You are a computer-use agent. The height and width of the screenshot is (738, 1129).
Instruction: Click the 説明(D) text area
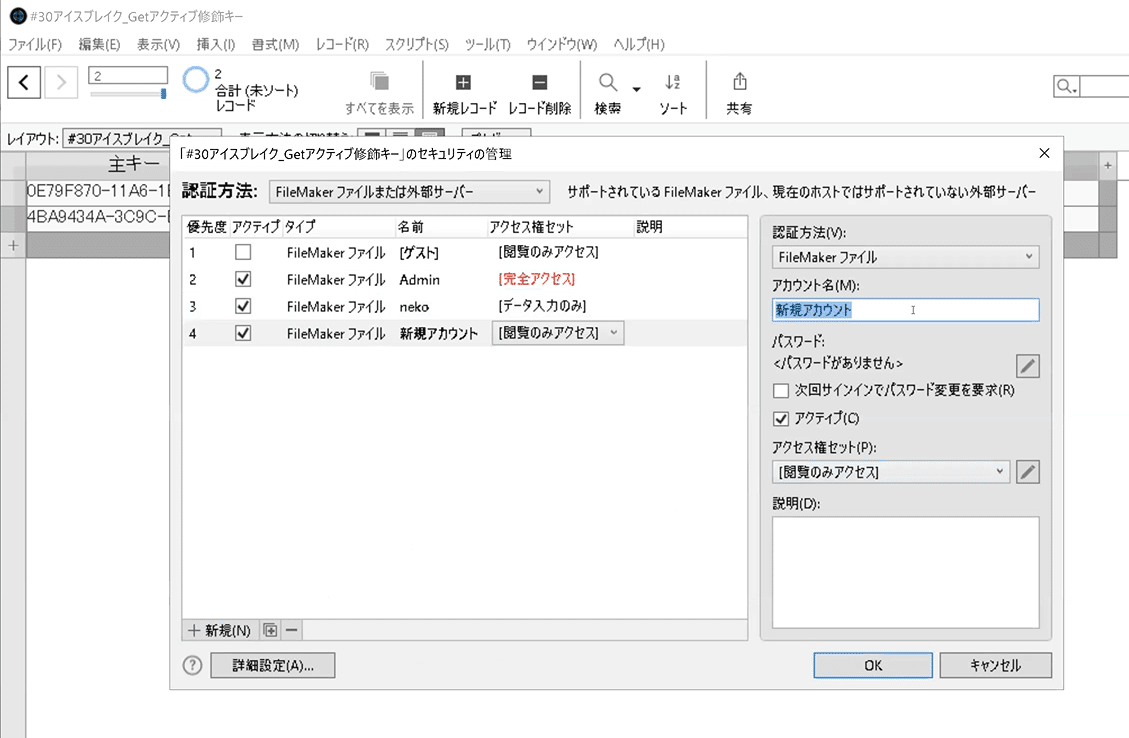point(905,572)
